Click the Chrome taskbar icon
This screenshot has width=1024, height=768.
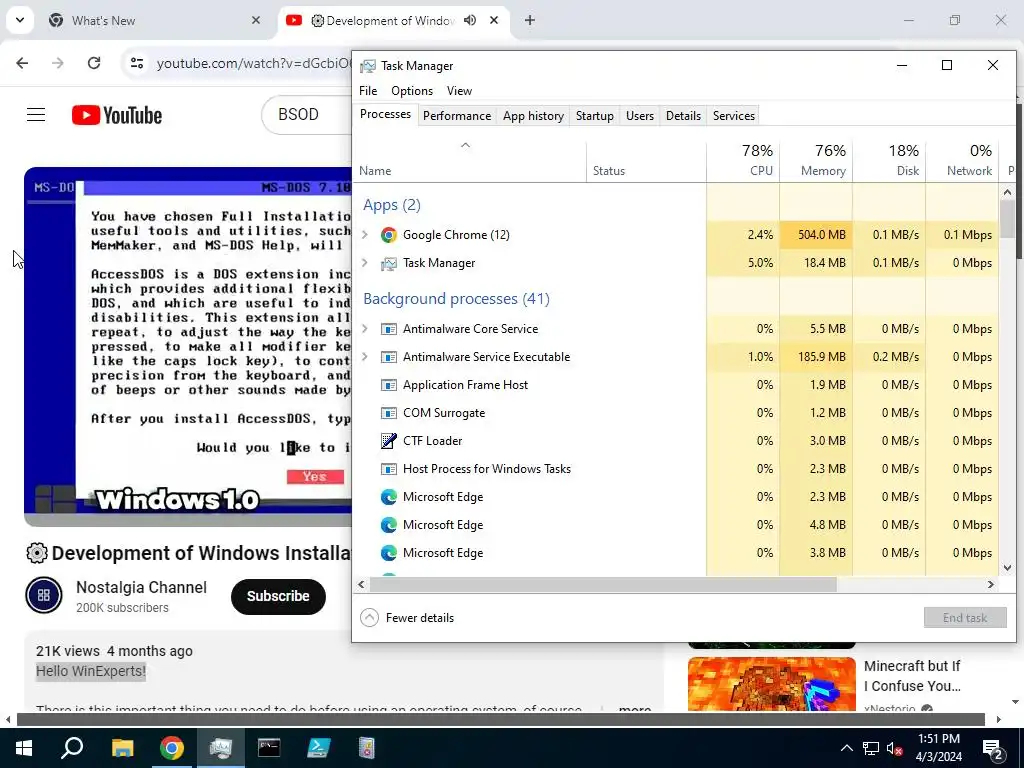(x=172, y=748)
